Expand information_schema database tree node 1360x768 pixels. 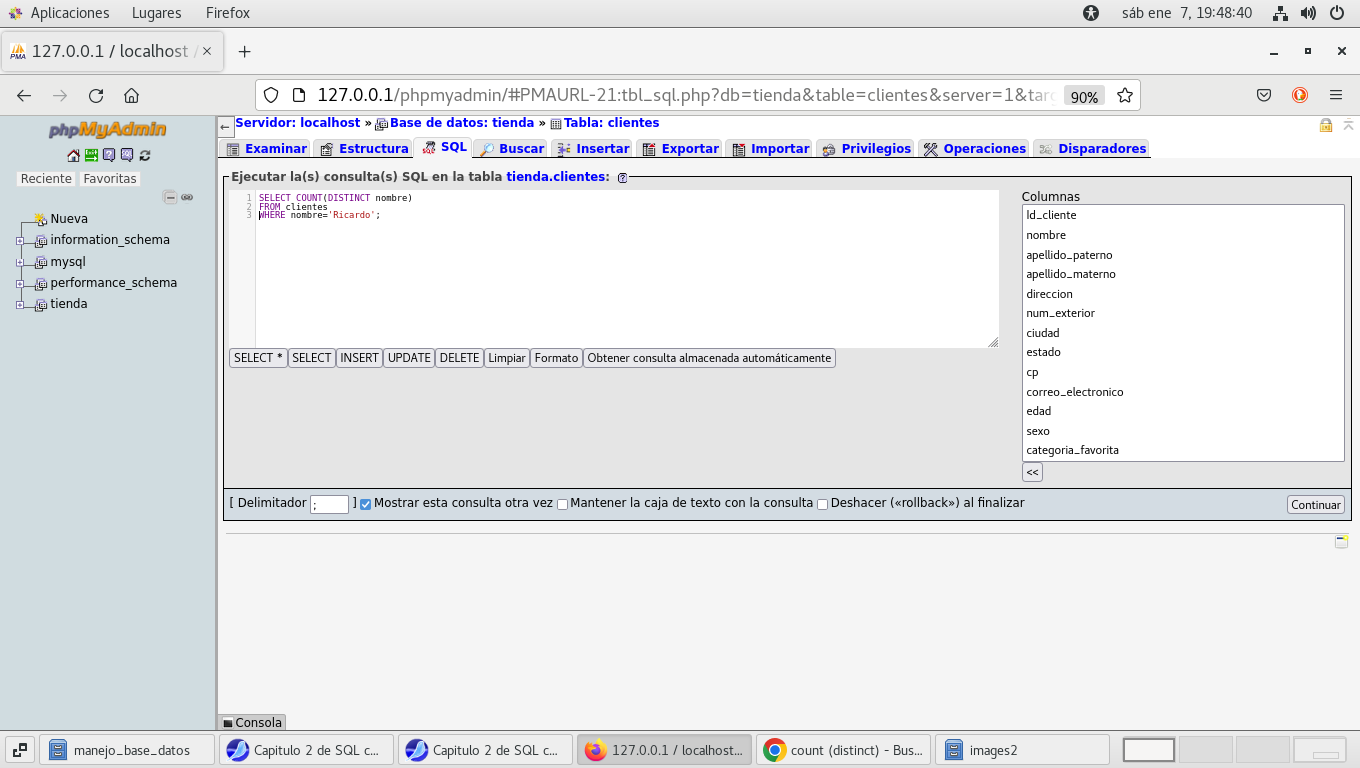click(x=20, y=241)
